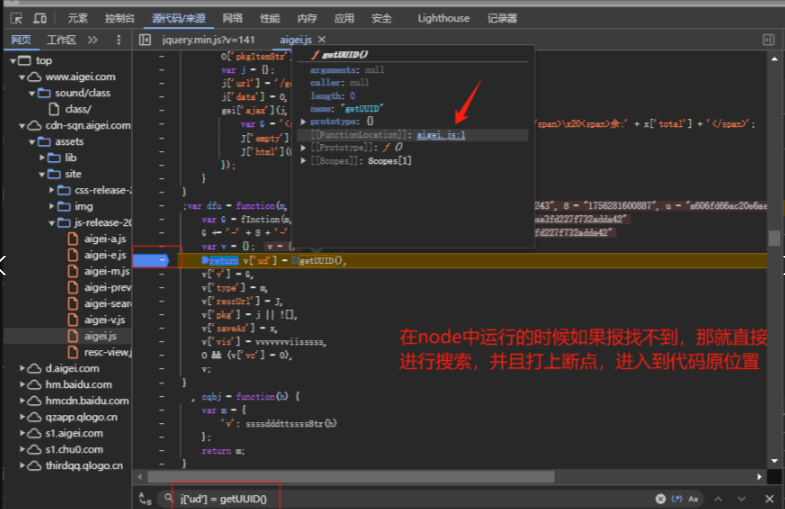Close the search bar

(x=769, y=498)
